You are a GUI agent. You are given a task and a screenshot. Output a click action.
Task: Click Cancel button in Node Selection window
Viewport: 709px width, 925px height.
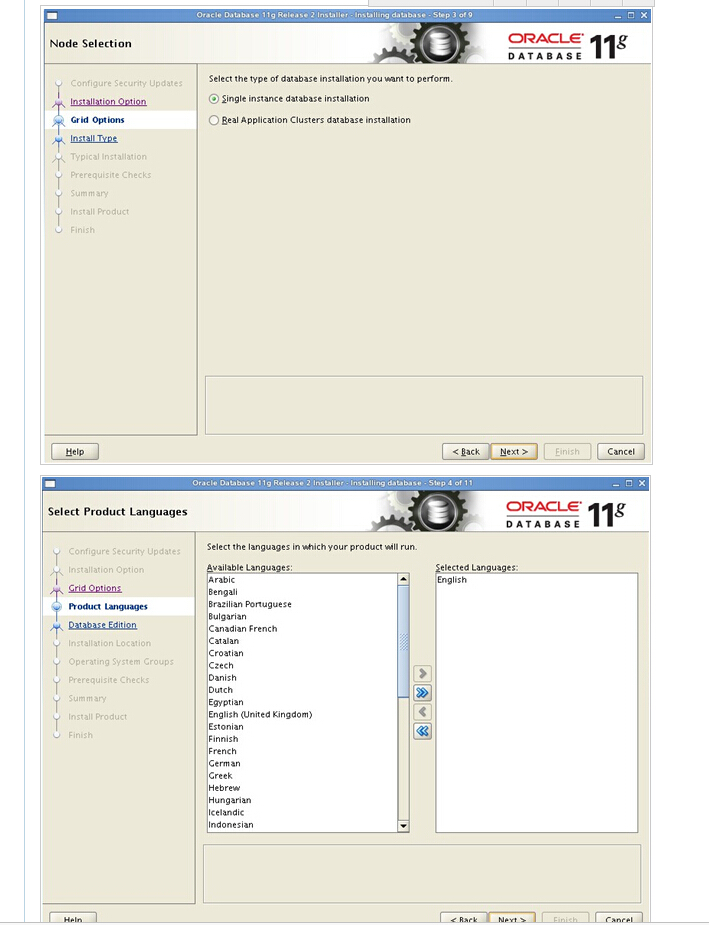pos(621,451)
